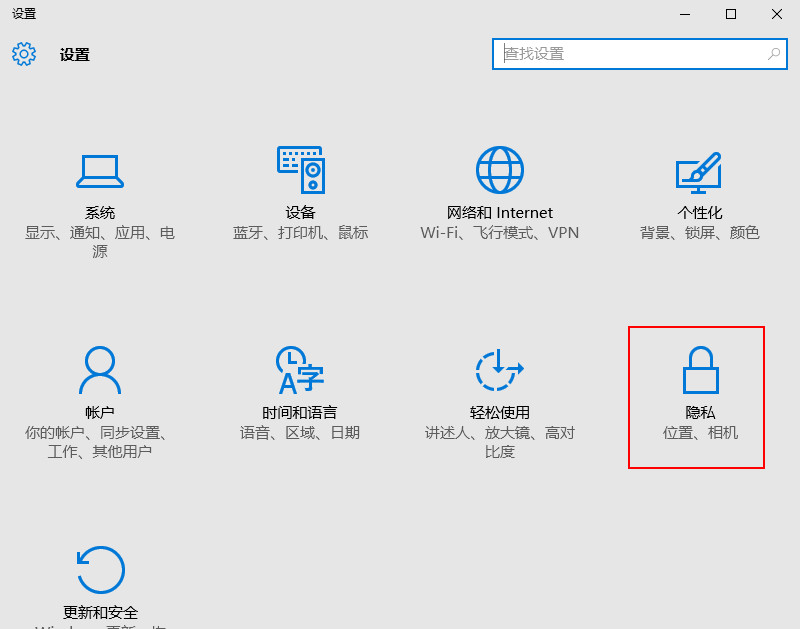Maximize the 设置 window
Screen dimensions: 800x629
731,14
